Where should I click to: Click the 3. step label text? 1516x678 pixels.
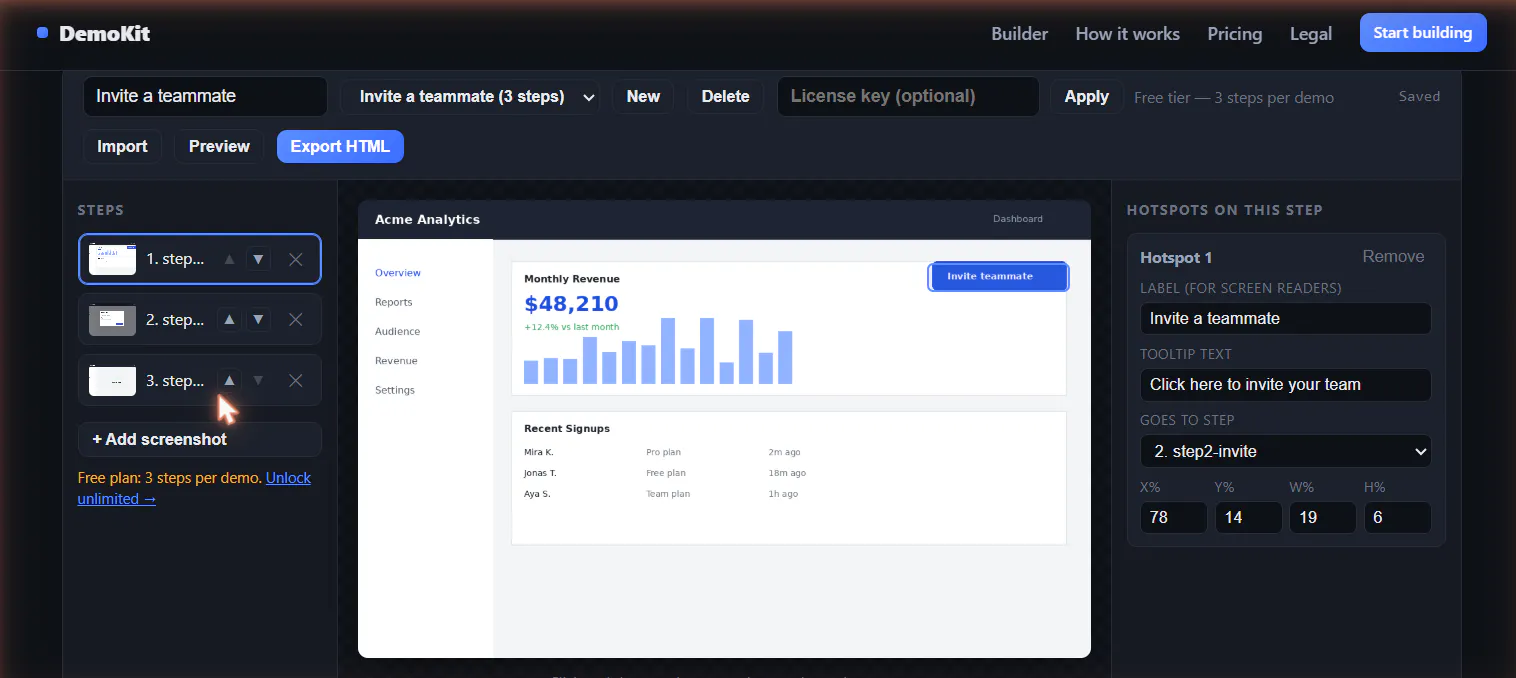(x=175, y=380)
